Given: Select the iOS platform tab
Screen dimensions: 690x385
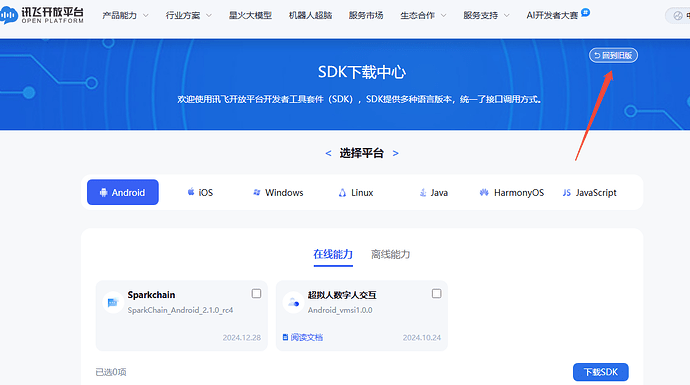Looking at the screenshot, I should [x=200, y=192].
